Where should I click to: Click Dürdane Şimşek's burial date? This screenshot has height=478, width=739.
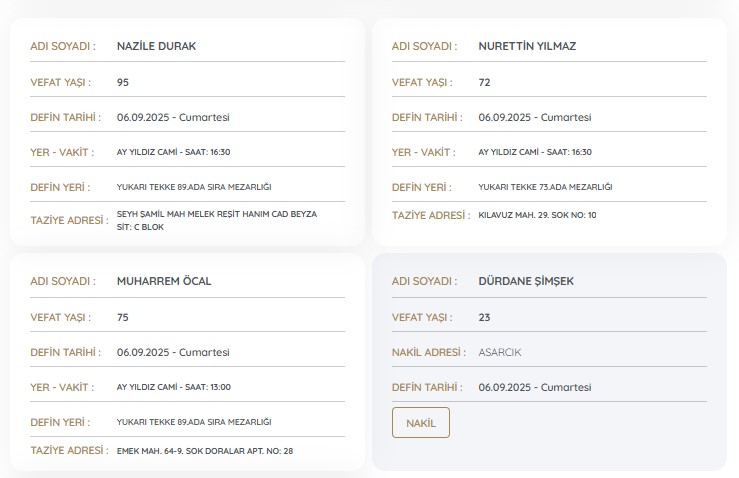coord(535,387)
